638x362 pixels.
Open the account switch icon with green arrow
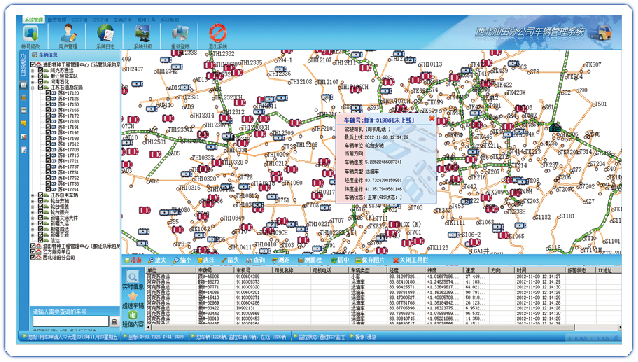[31, 33]
